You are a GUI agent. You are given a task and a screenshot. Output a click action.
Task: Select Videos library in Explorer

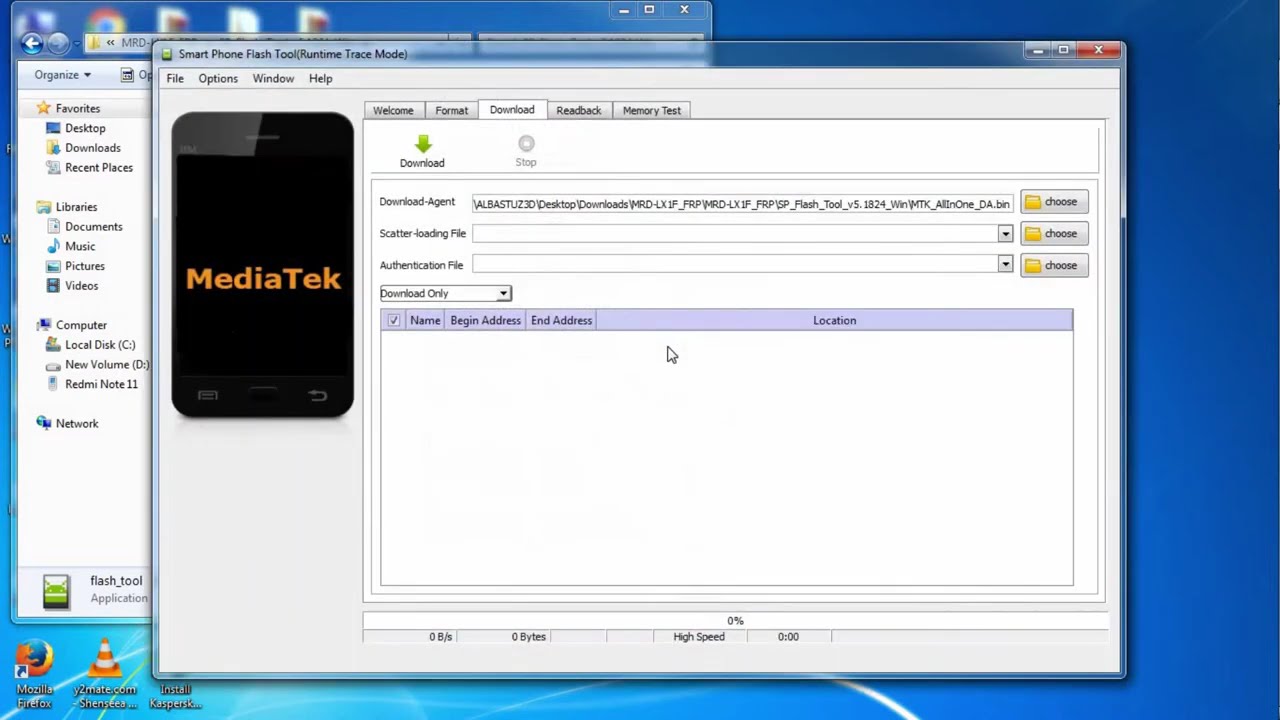pyautogui.click(x=82, y=286)
